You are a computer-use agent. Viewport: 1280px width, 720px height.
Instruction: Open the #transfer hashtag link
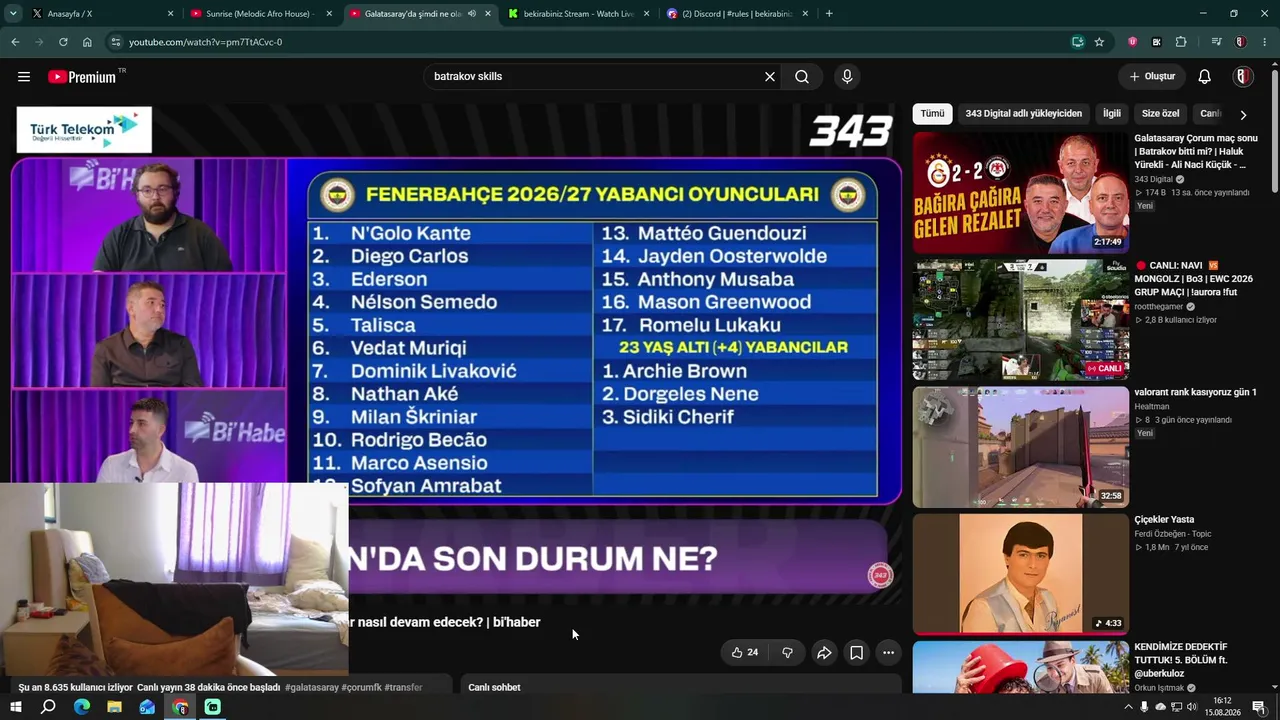tap(404, 688)
